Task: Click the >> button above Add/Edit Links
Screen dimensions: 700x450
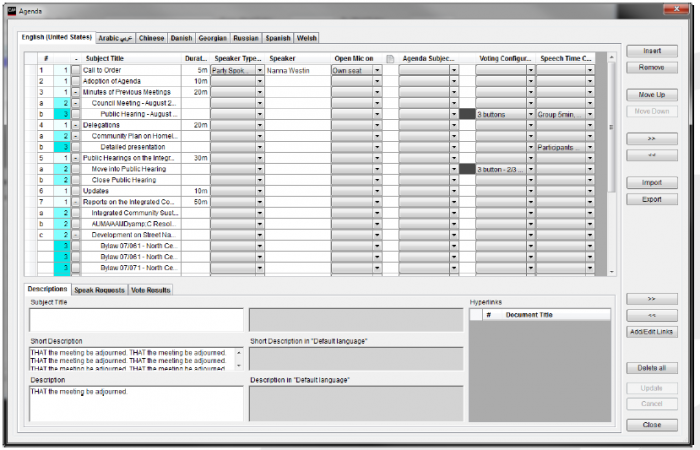Action: (651, 299)
